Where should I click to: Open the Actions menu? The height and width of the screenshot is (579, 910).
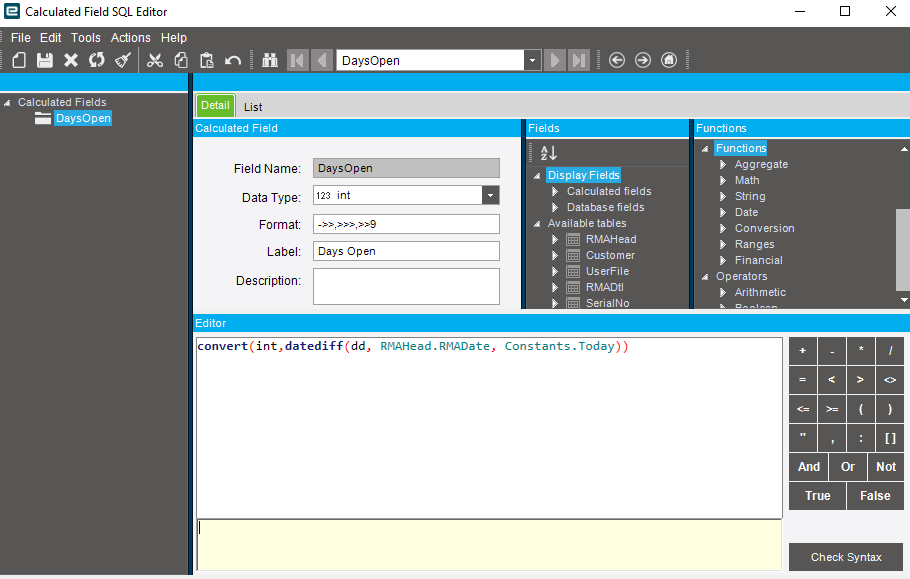[130, 38]
